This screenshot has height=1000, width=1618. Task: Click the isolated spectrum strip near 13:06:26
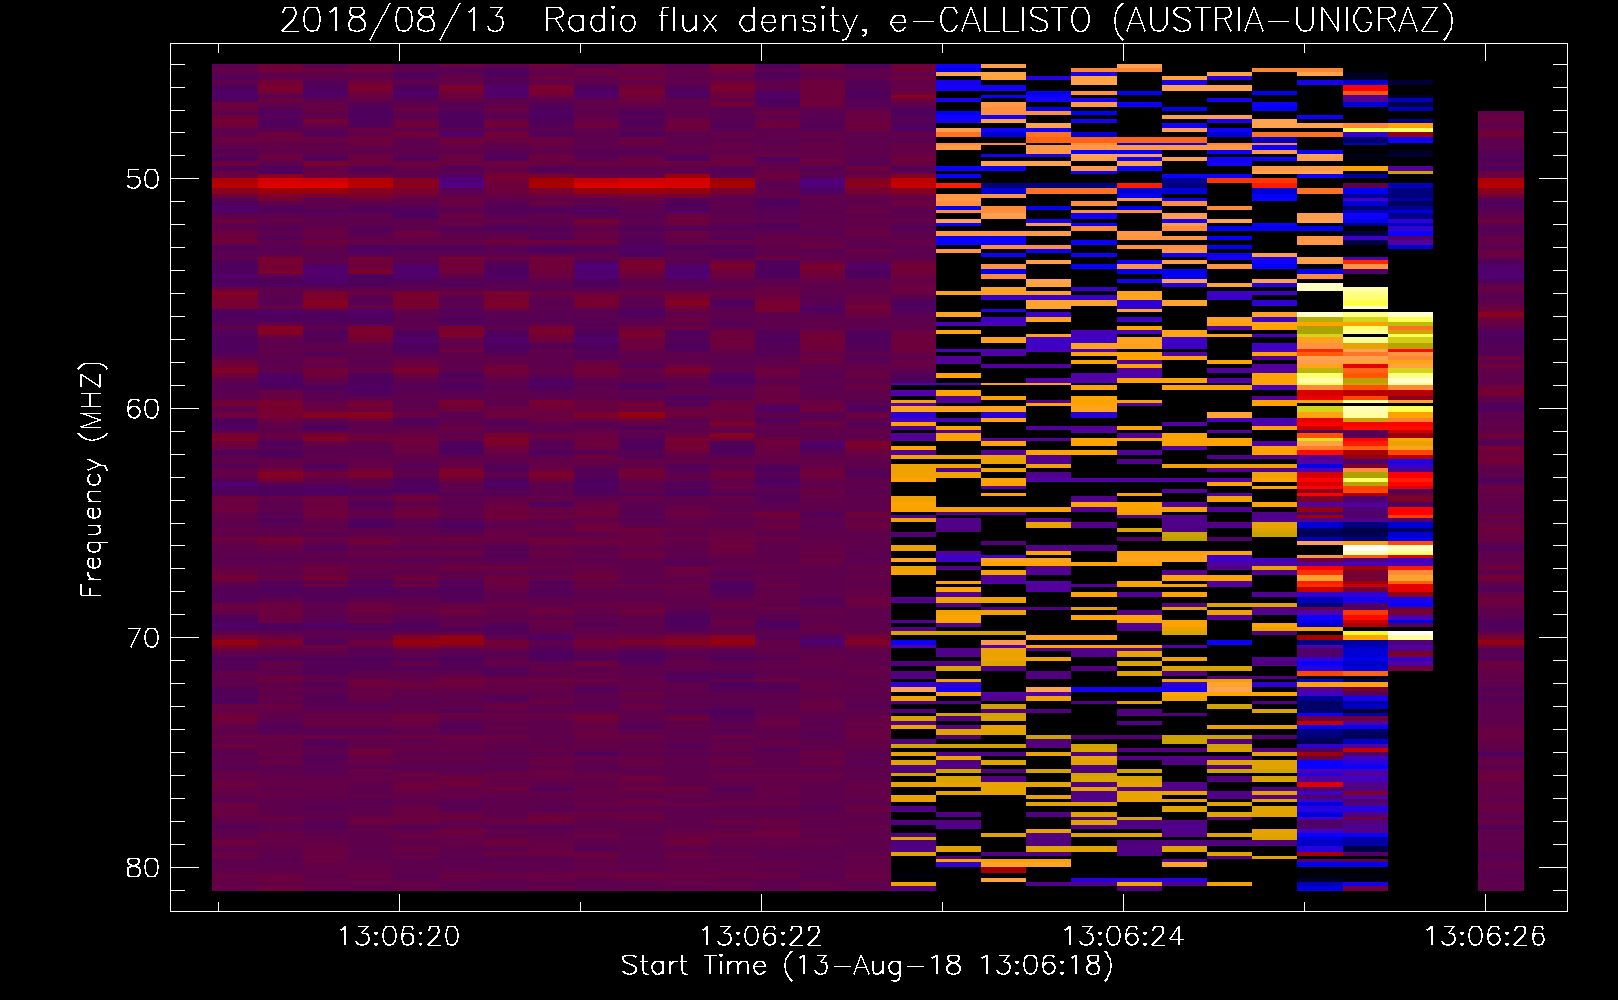pos(1501,501)
